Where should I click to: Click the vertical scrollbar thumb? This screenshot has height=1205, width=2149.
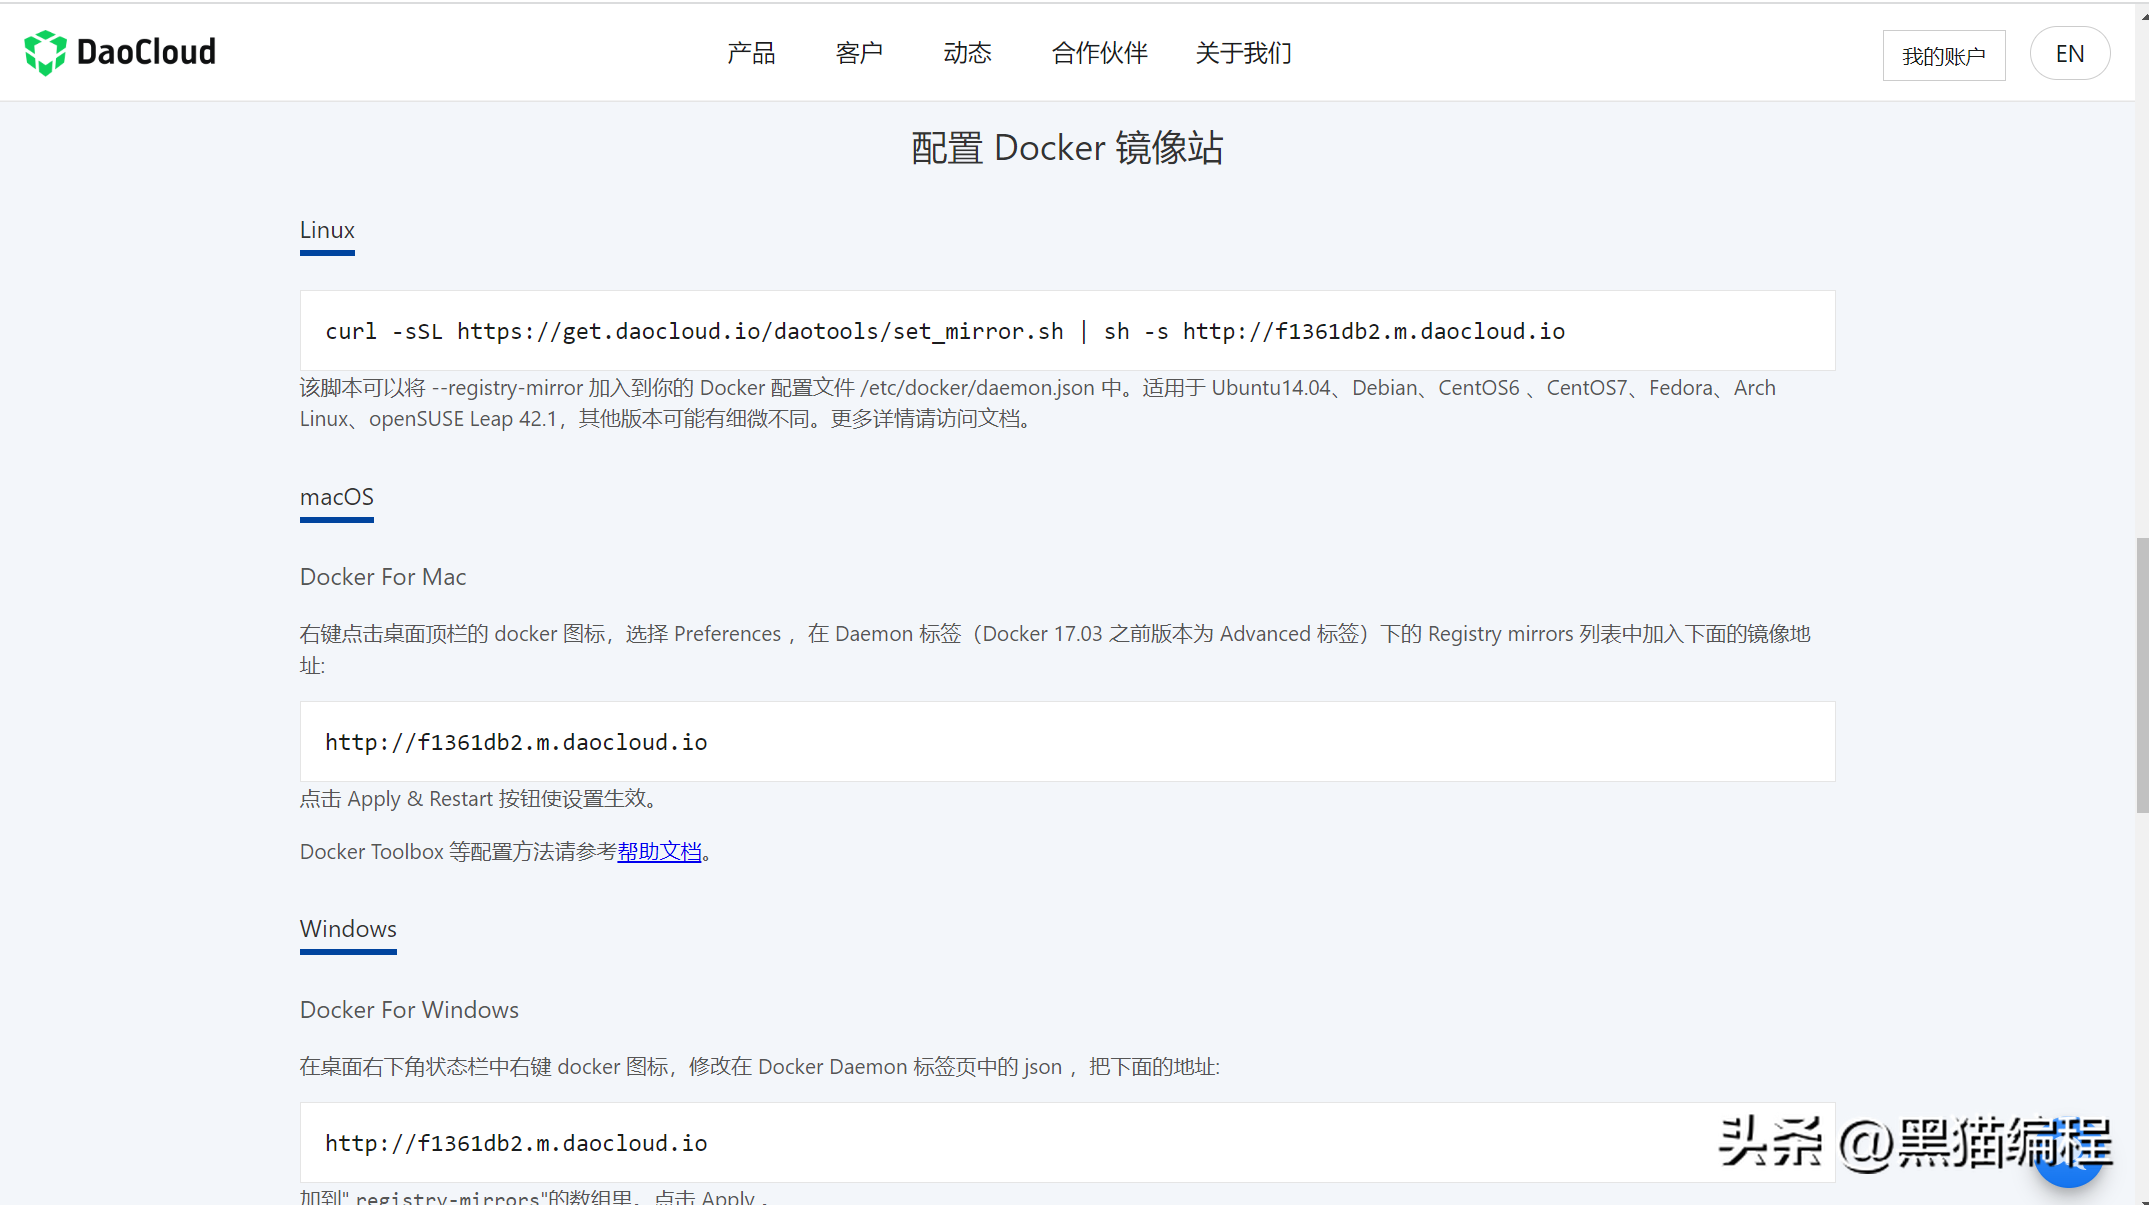pos(2142,675)
